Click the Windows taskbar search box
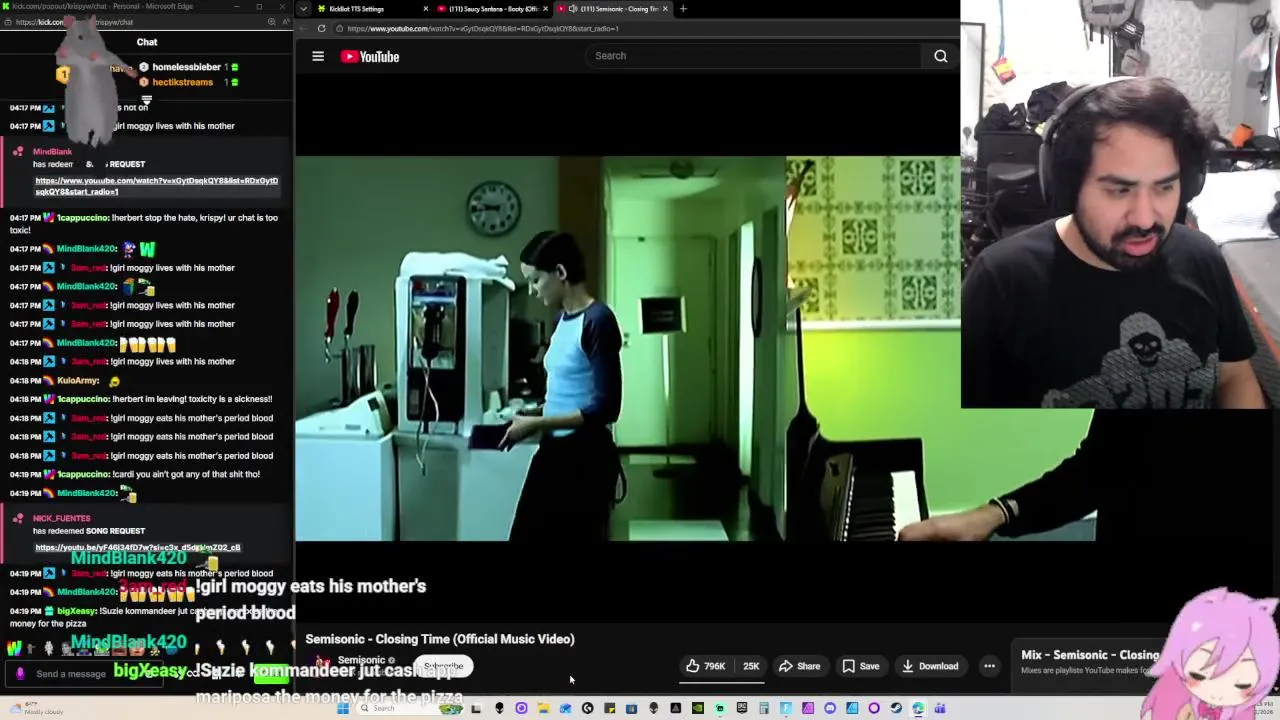The height and width of the screenshot is (720, 1280). point(412,708)
